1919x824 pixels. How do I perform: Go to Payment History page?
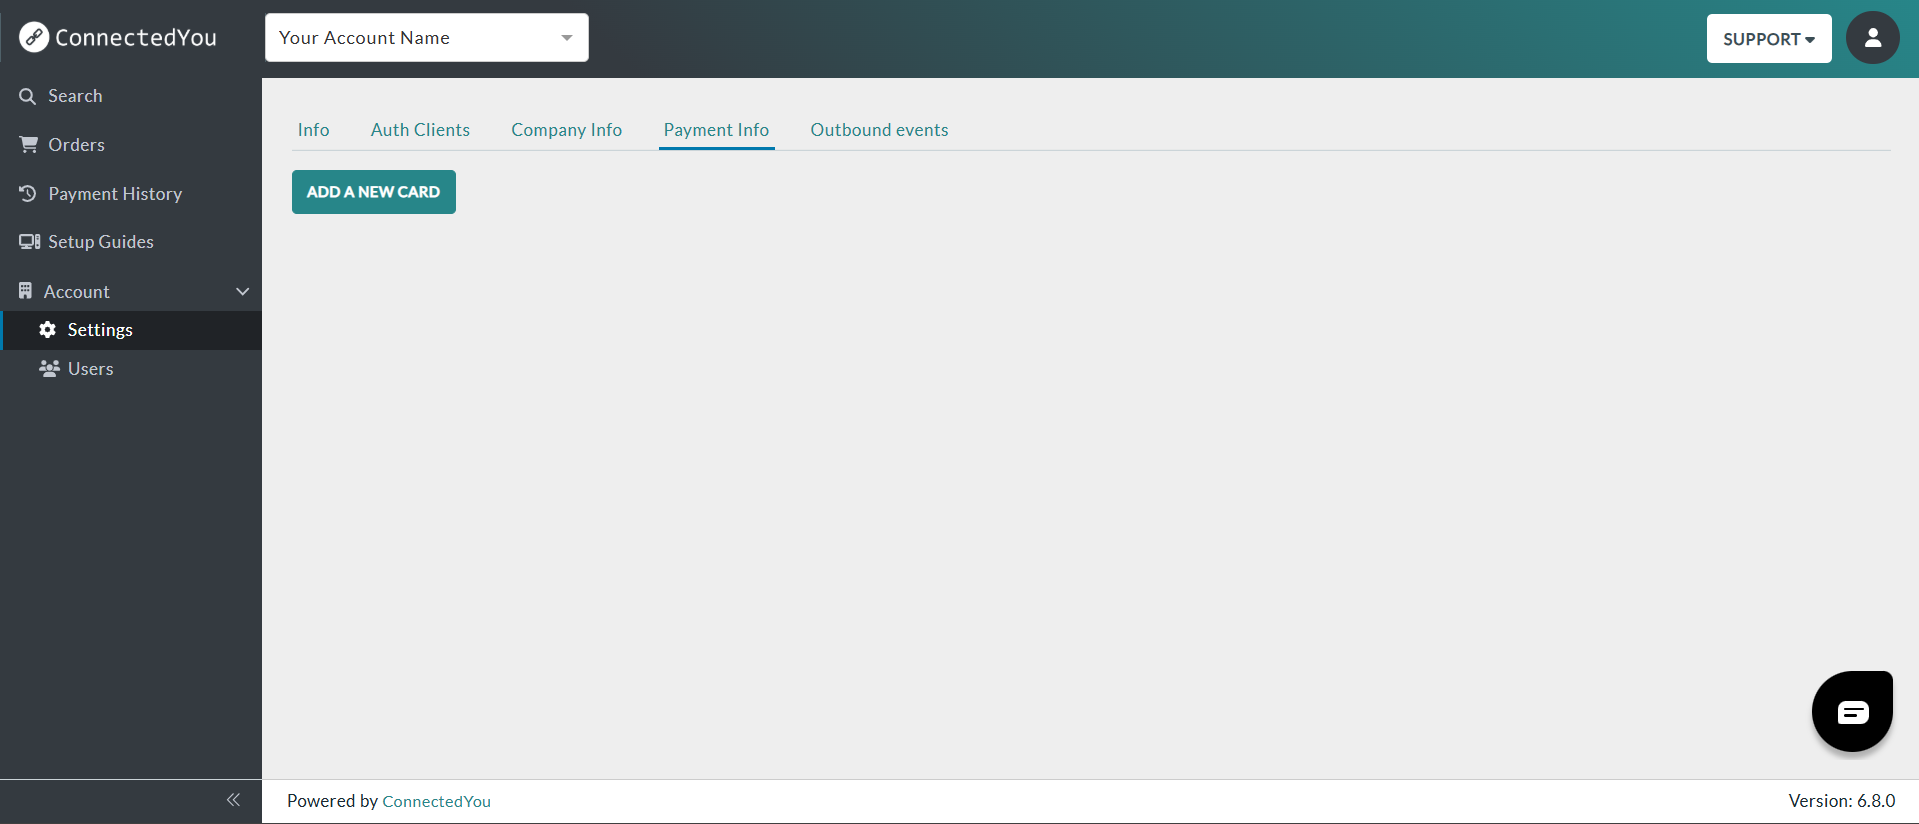pos(115,194)
